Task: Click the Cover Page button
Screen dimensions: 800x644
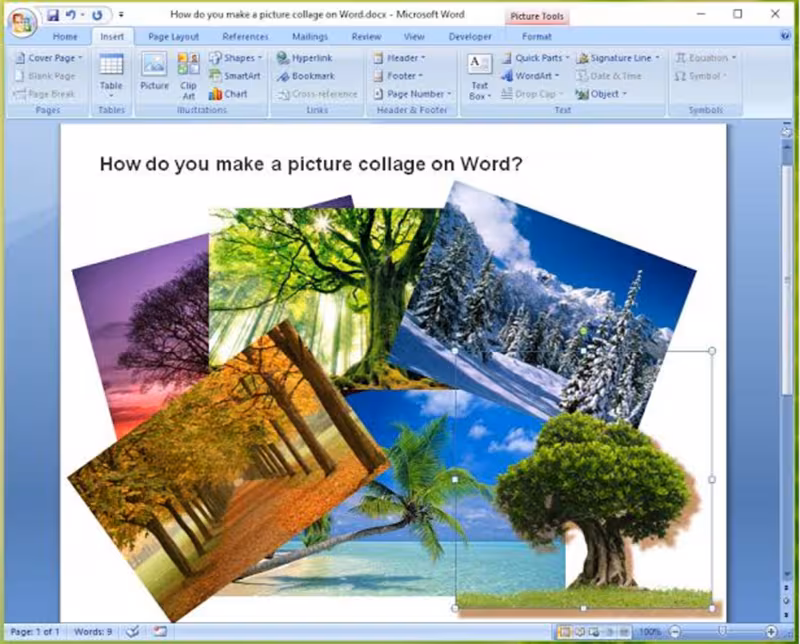Action: click(49, 58)
